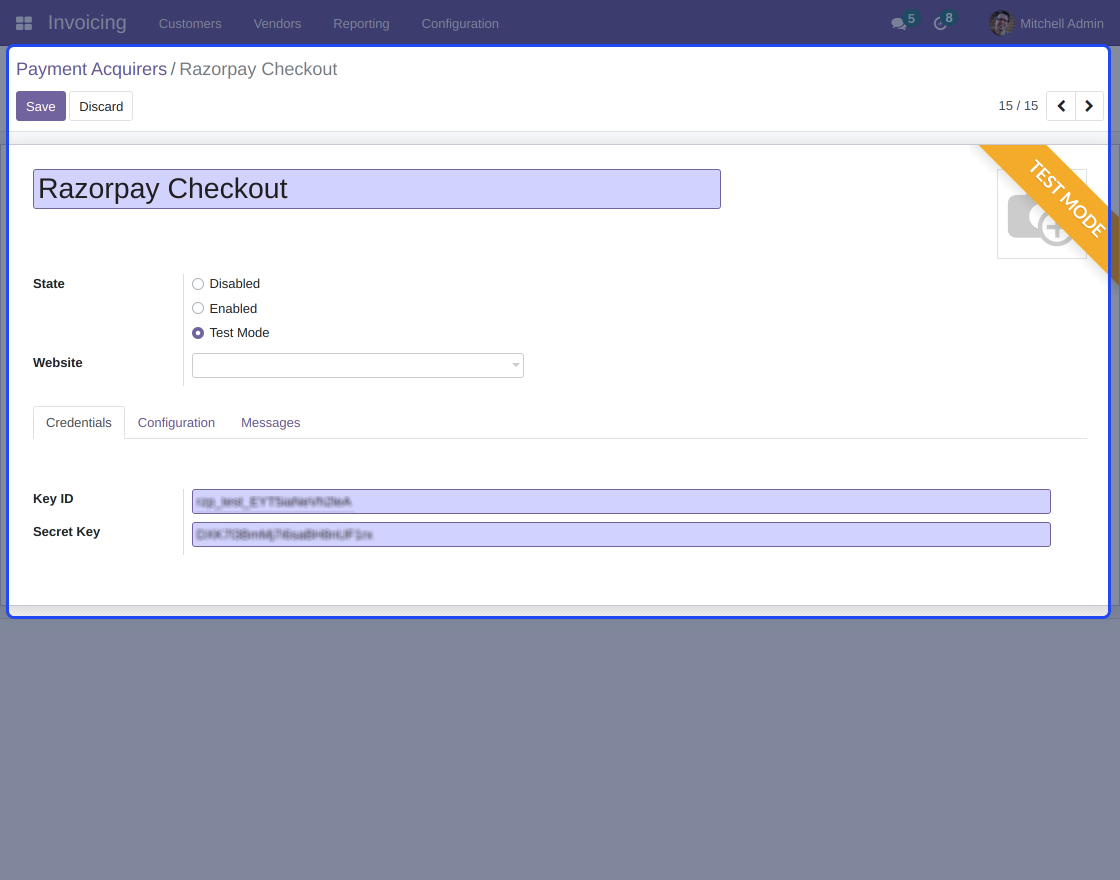Screen dimensions: 1120x880
Task: Click the Website field label
Action: pyautogui.click(x=58, y=363)
